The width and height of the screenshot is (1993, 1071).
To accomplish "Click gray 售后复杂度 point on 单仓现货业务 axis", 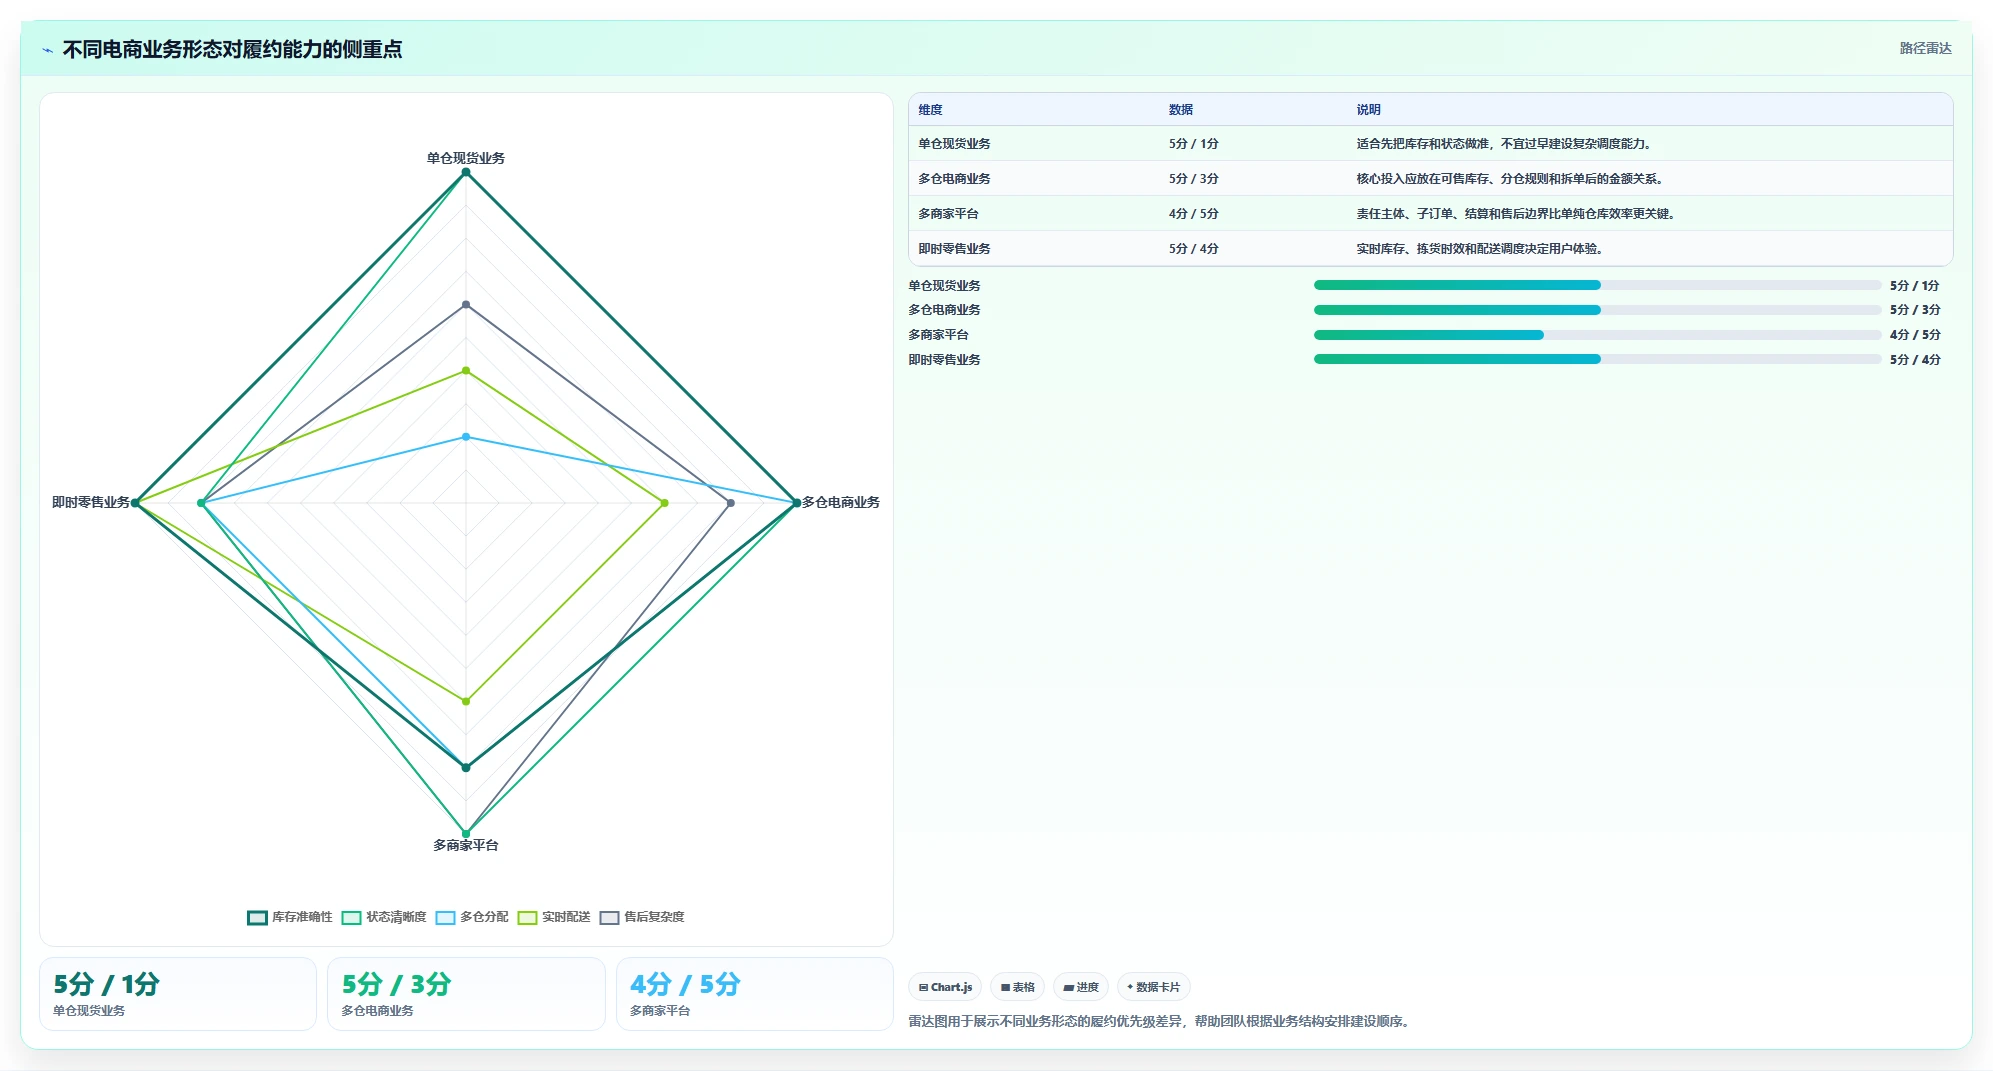I will (466, 304).
